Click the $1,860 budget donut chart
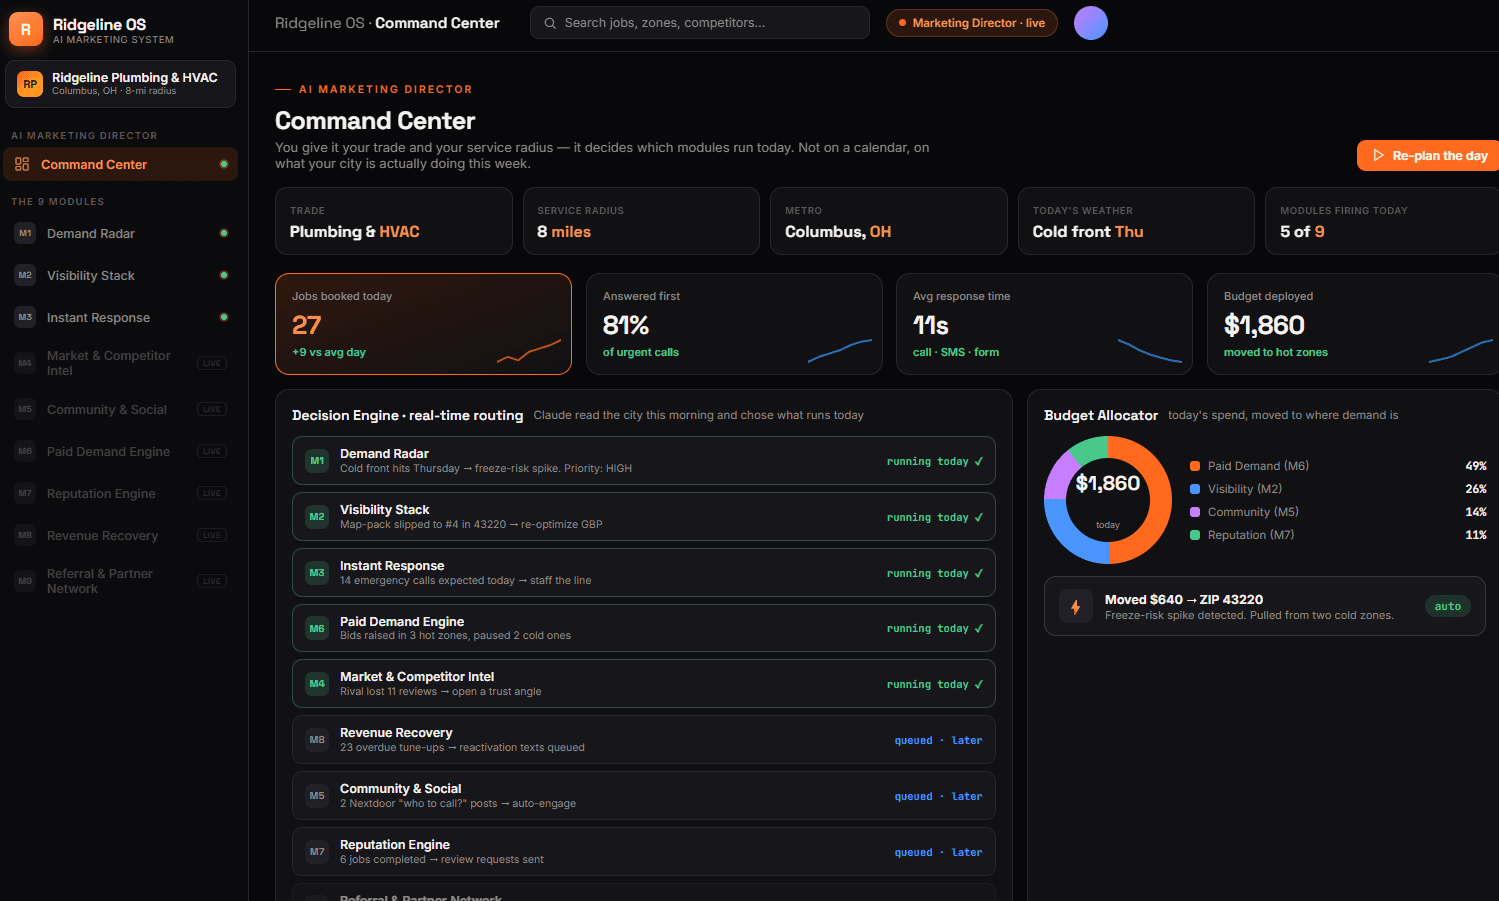1499x901 pixels. [x=1108, y=500]
